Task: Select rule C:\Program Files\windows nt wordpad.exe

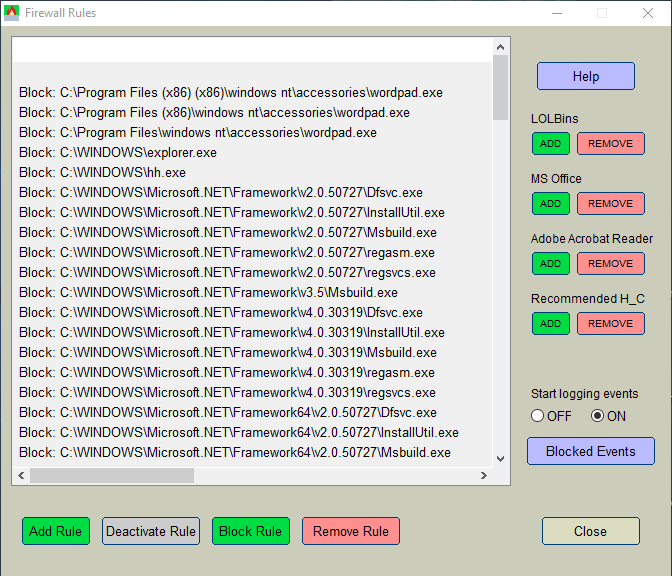Action: click(x=198, y=132)
